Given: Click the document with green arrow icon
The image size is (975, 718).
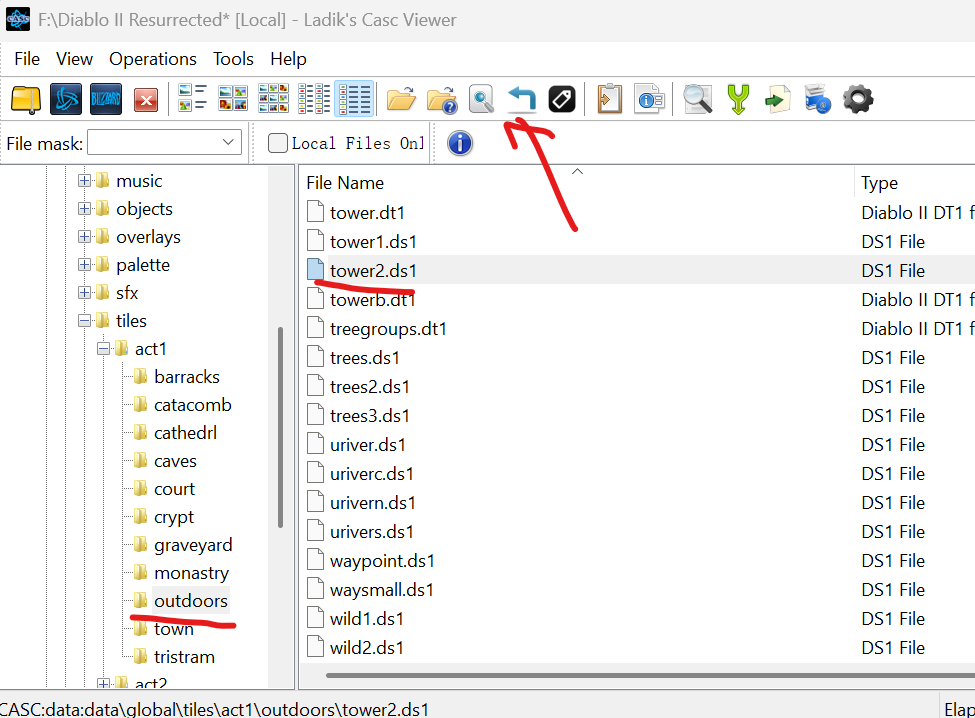Looking at the screenshot, I should pos(777,99).
